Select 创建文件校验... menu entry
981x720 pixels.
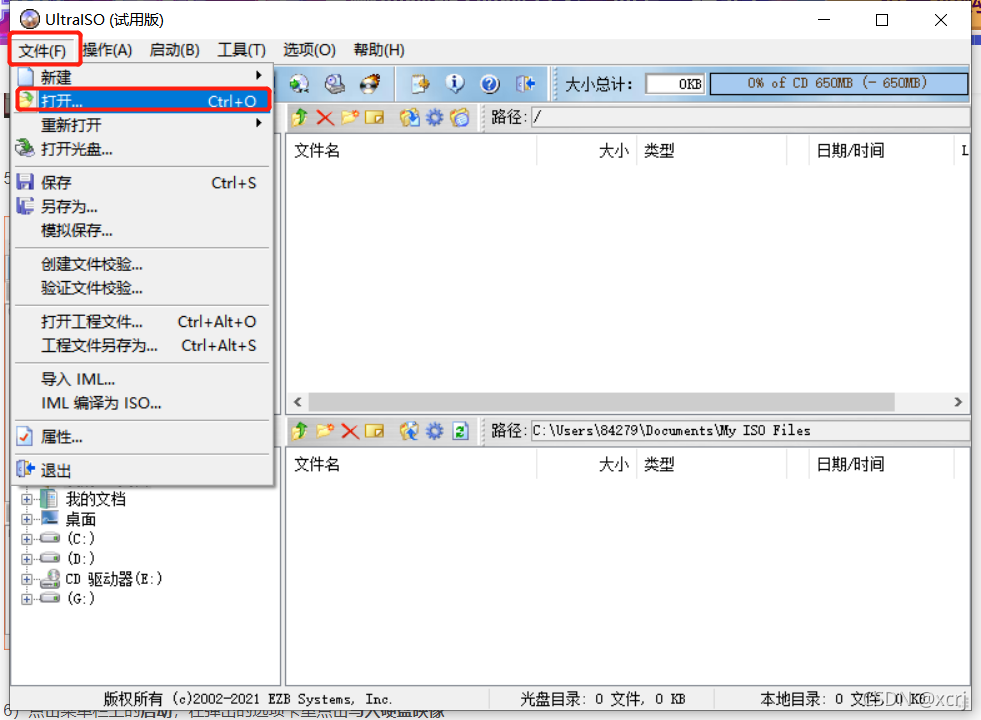coord(143,264)
